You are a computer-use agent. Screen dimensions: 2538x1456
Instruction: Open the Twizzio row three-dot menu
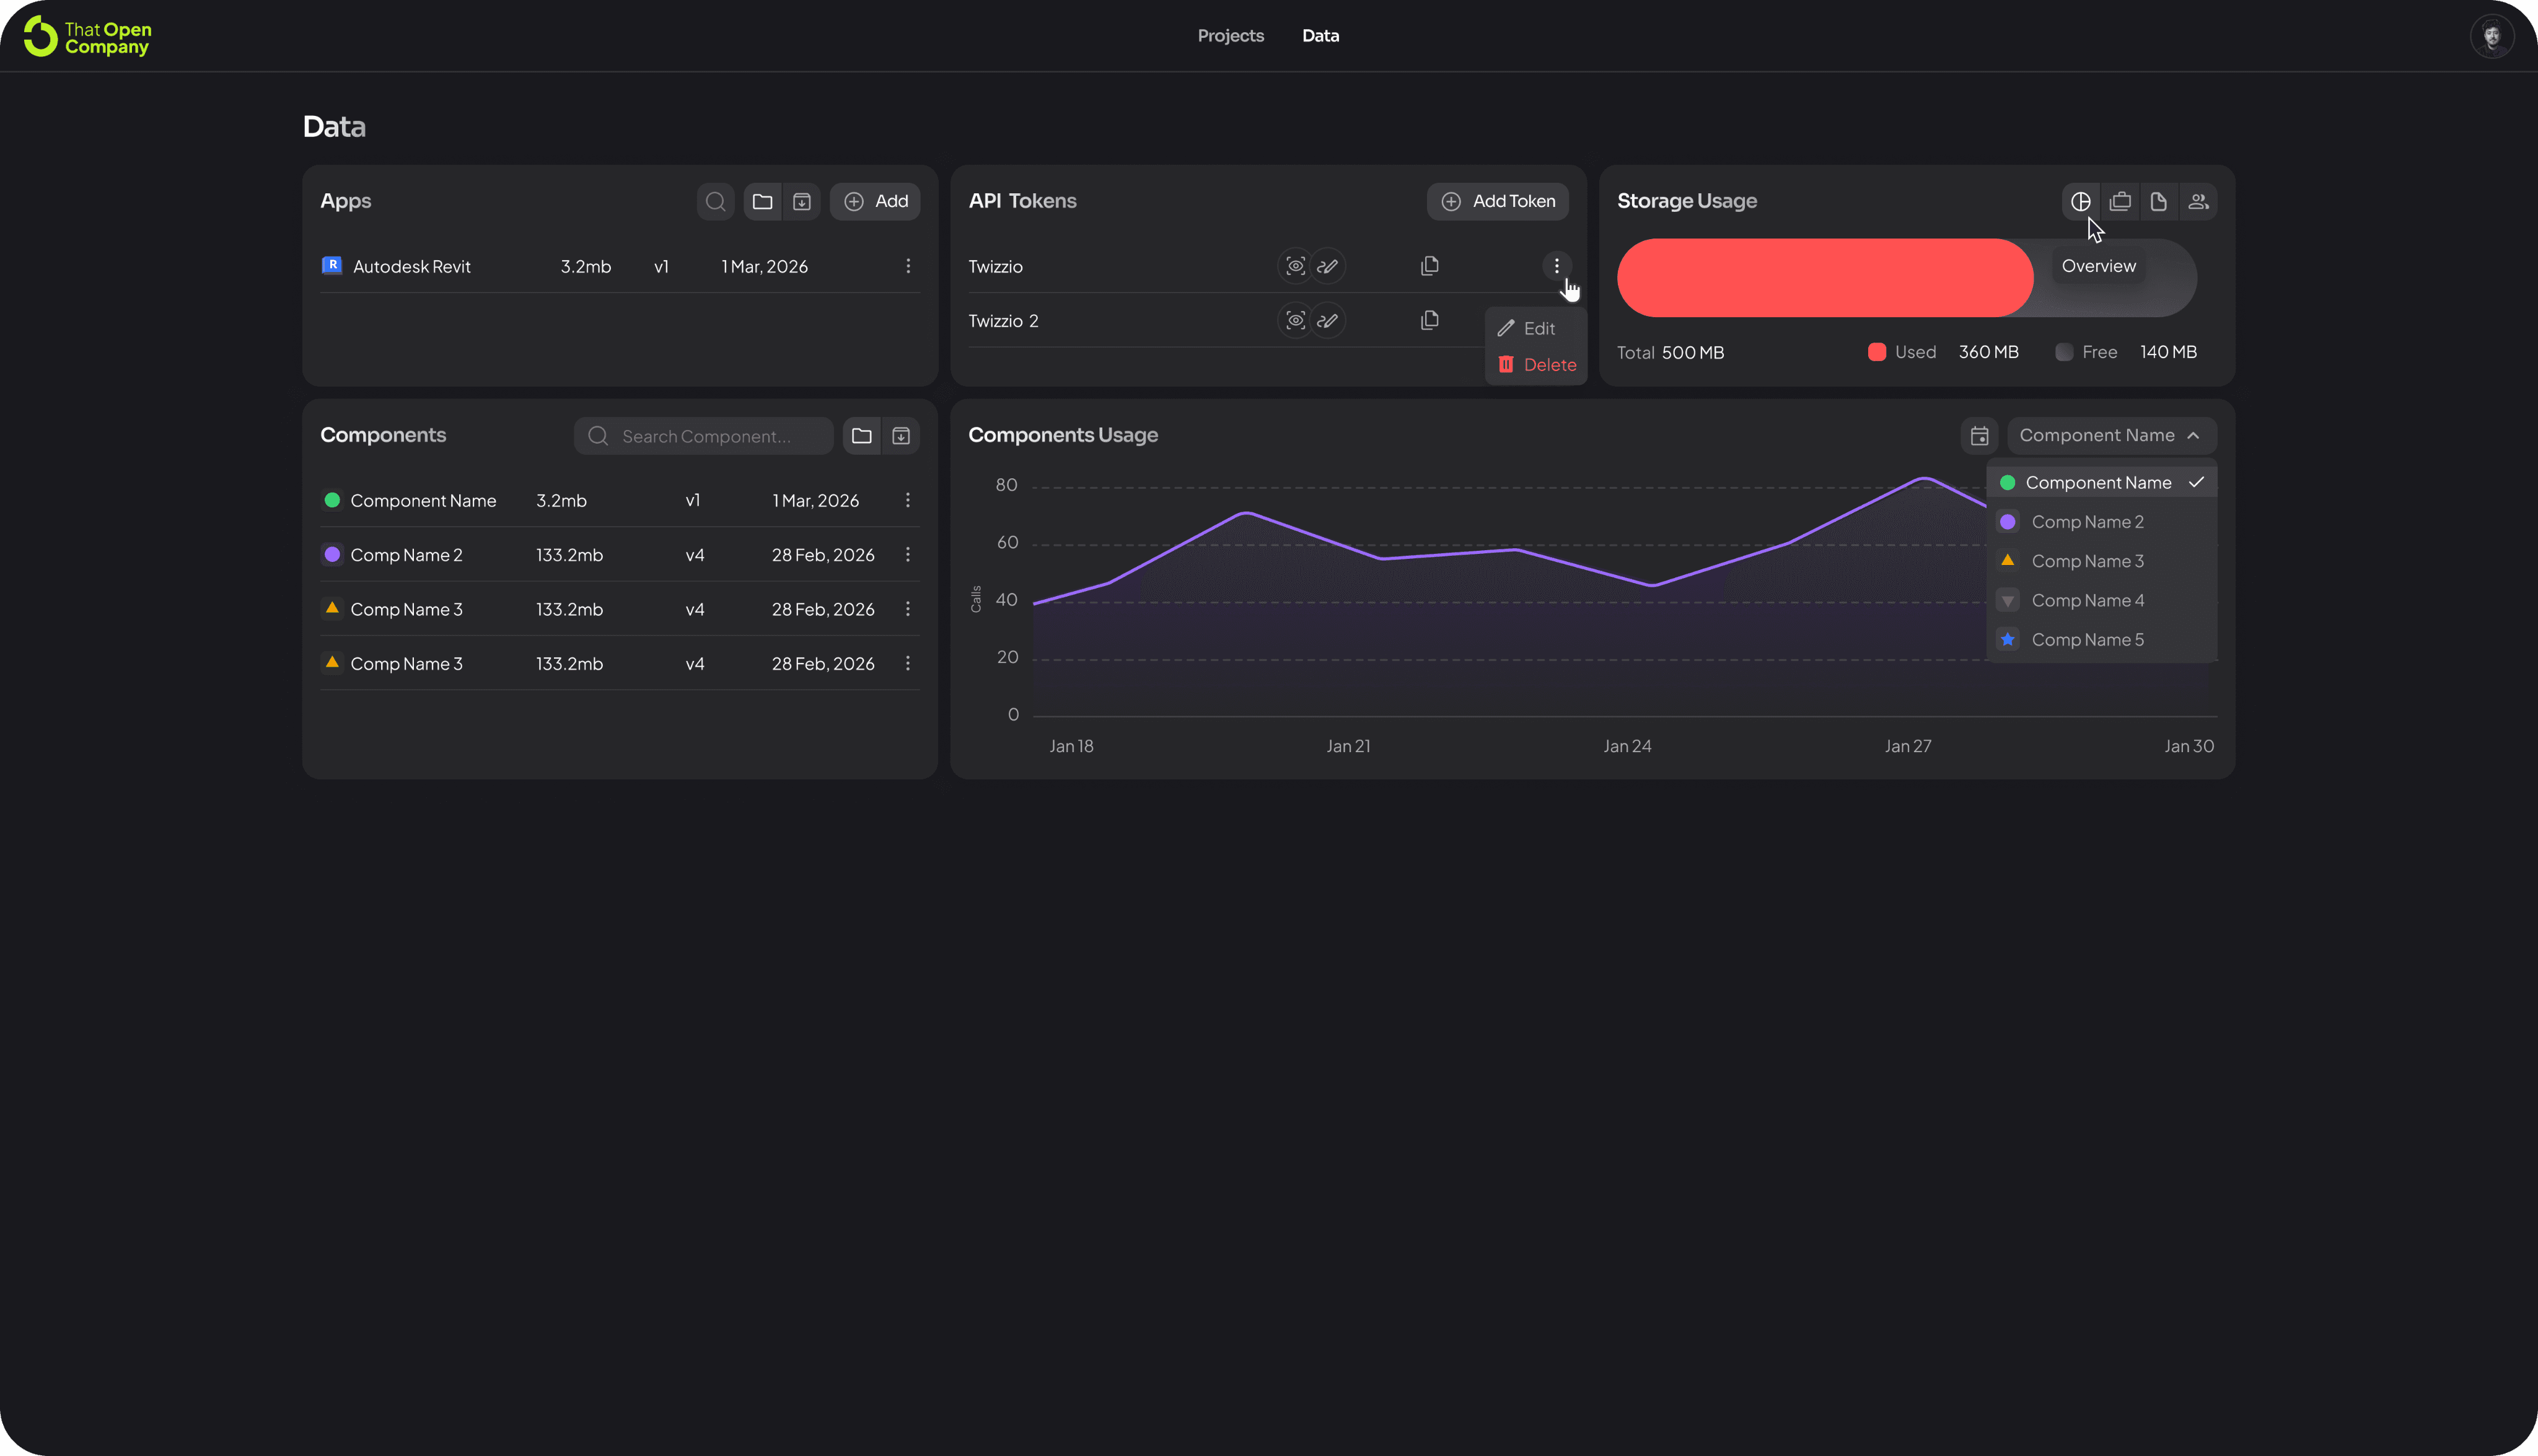(x=1557, y=266)
